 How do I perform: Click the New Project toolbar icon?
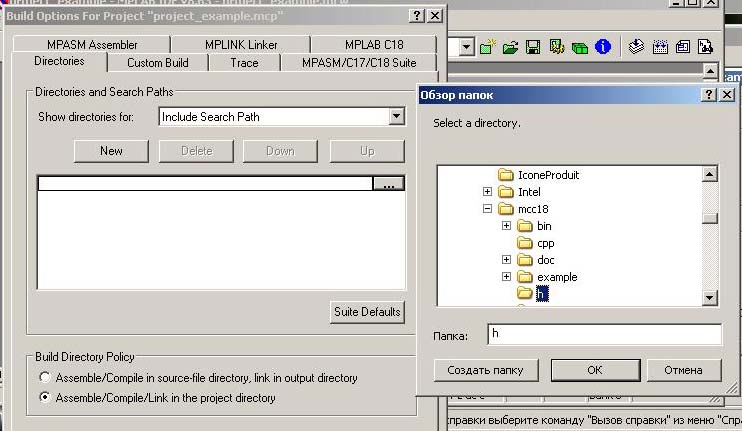pyautogui.click(x=488, y=47)
